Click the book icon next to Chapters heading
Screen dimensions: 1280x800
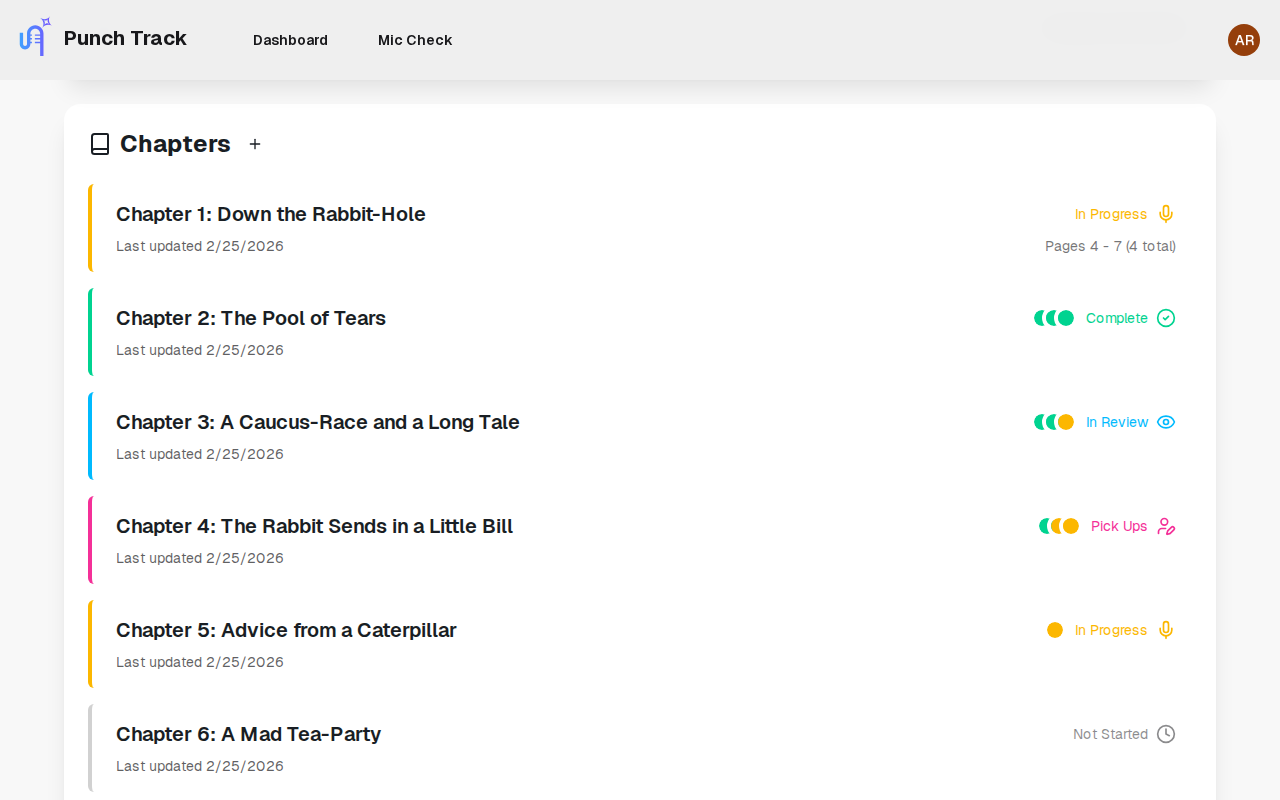point(99,143)
